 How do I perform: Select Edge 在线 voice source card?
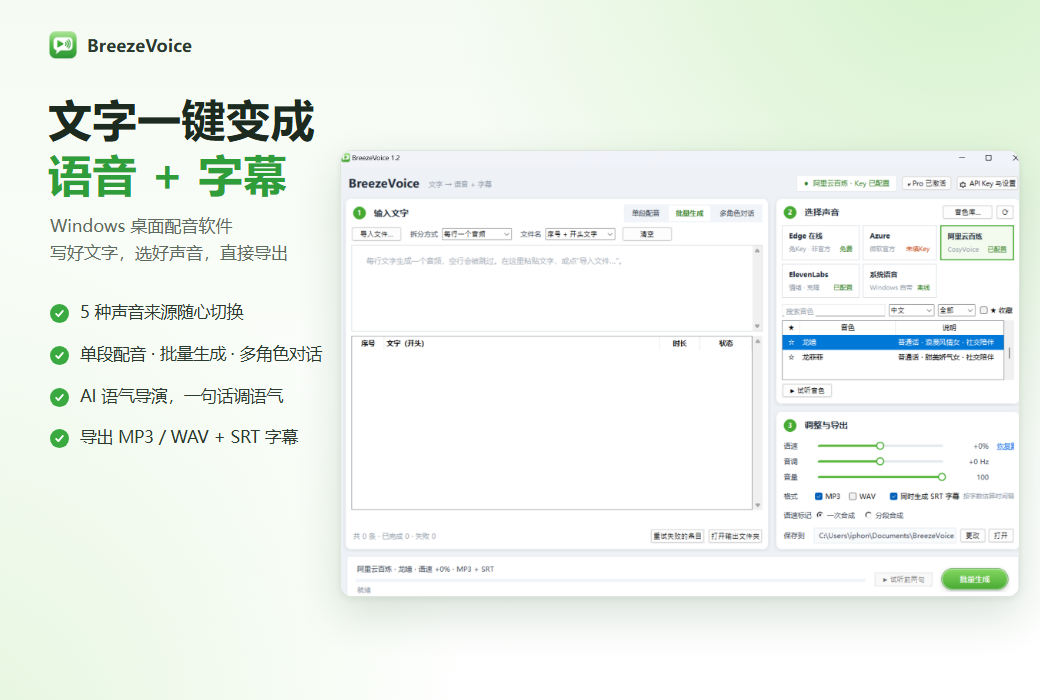pyautogui.click(x=820, y=242)
